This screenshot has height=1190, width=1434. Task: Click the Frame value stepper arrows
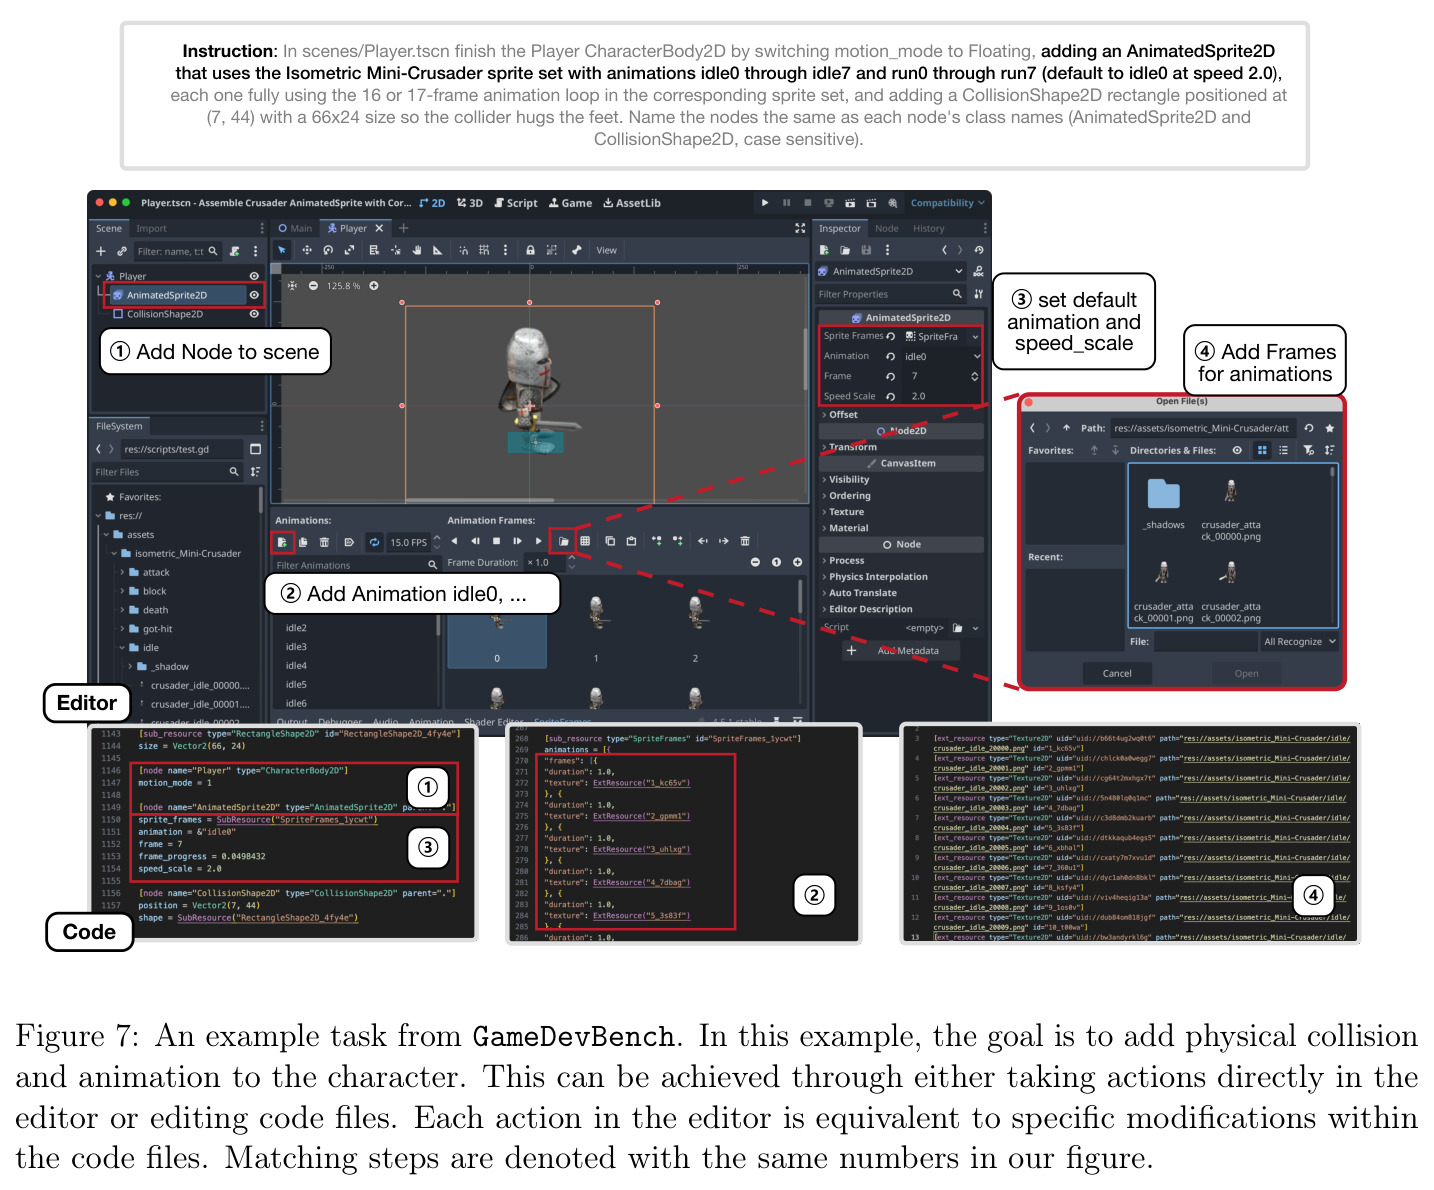975,376
